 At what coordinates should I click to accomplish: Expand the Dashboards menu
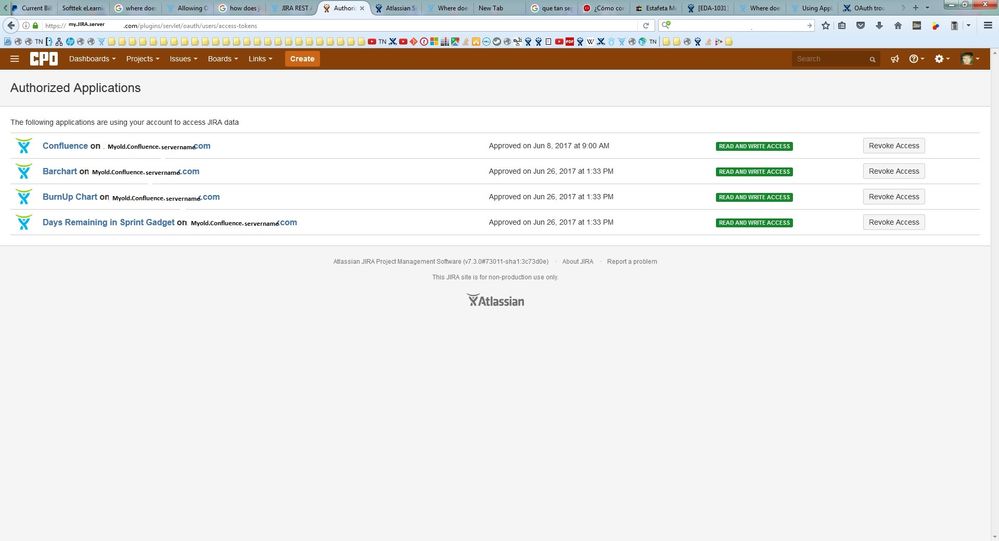click(x=92, y=59)
